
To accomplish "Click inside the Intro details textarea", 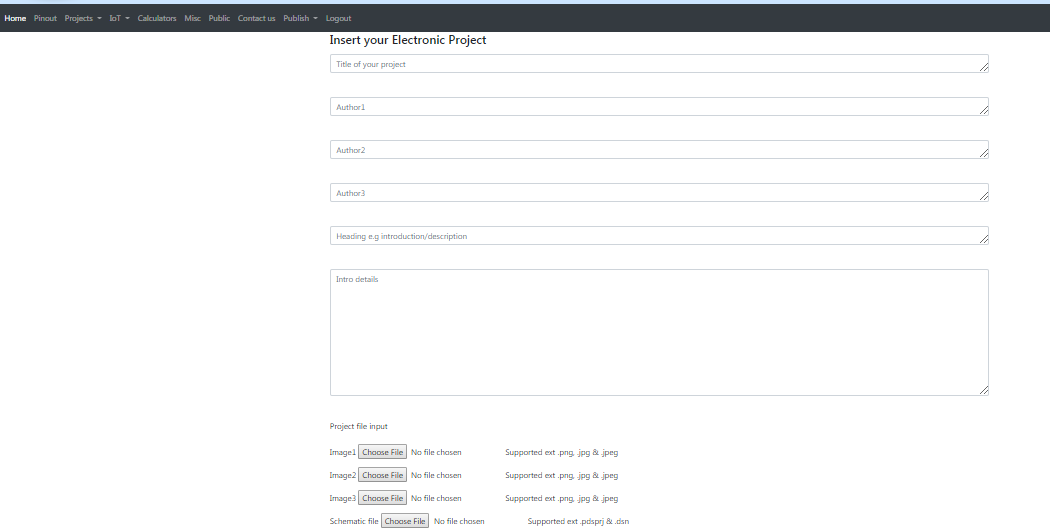I will 658,332.
